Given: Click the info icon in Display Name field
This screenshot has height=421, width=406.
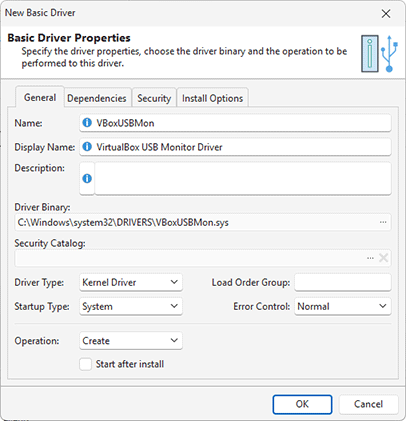Looking at the screenshot, I should (87, 147).
